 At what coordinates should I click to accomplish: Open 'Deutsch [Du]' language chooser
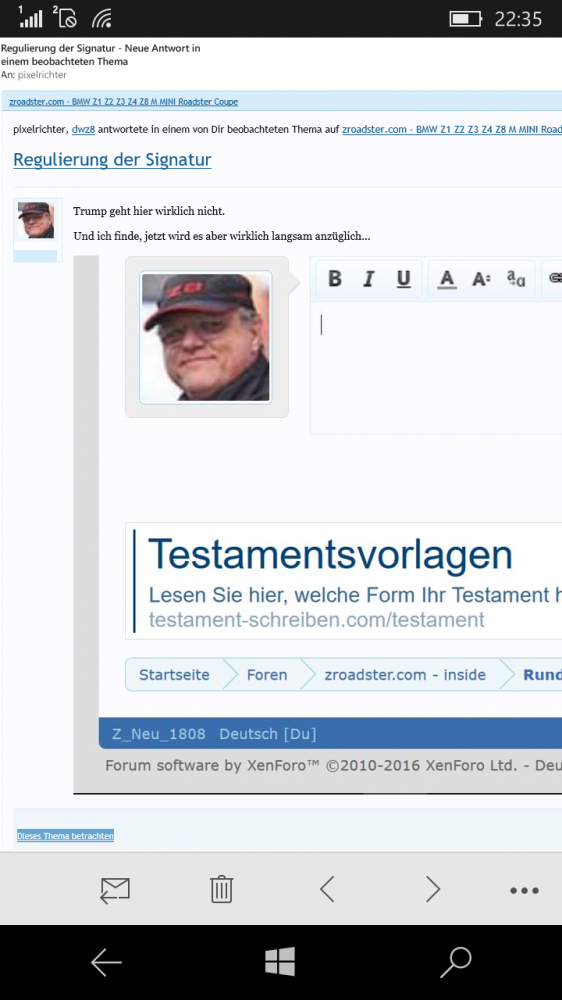(268, 734)
